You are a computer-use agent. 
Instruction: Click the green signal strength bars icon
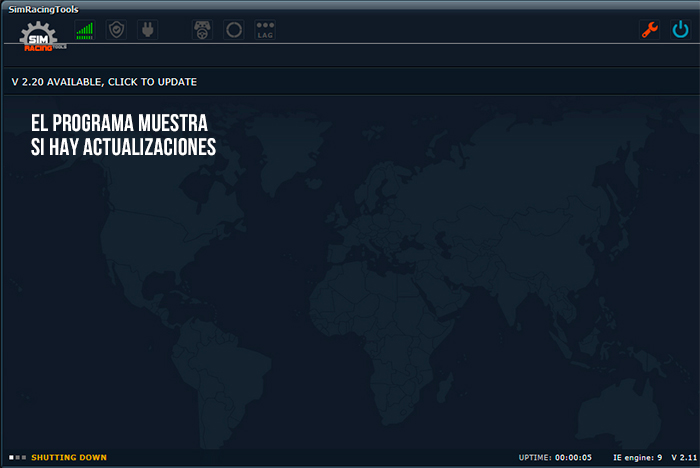pos(85,30)
